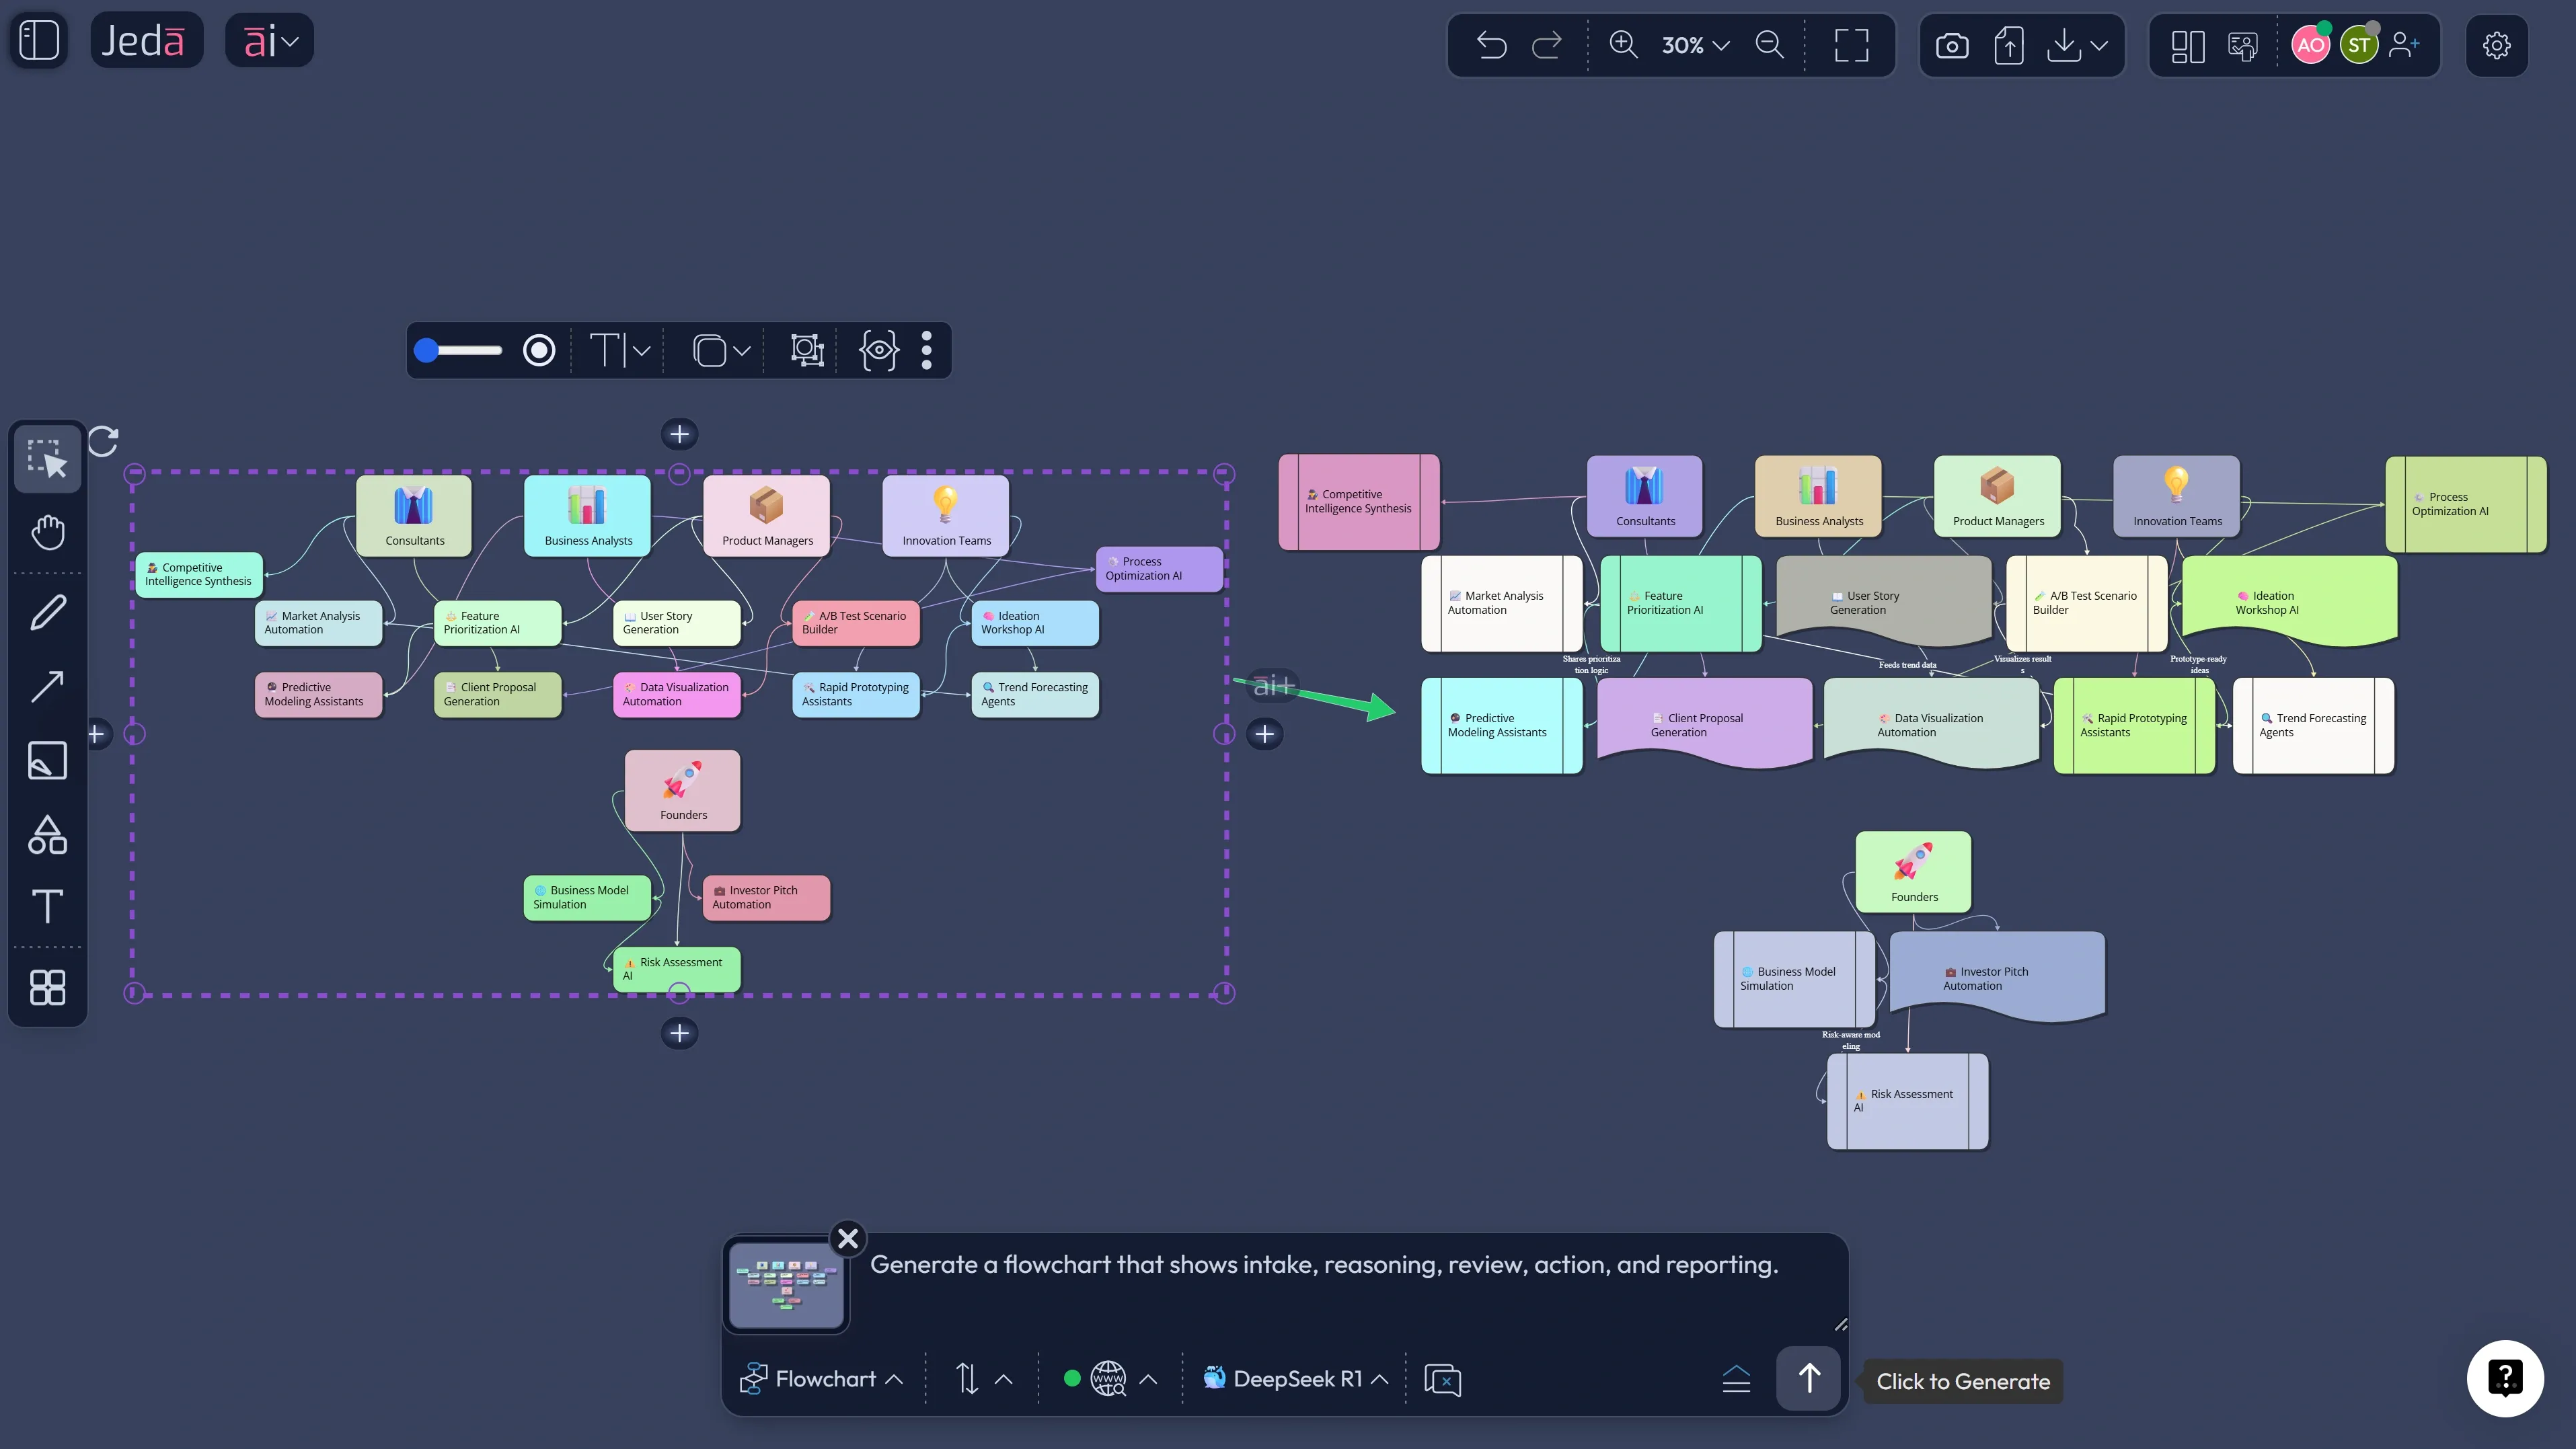Invite a collaborator with the add-person icon
Image resolution: width=2576 pixels, height=1449 pixels.
2406,45
